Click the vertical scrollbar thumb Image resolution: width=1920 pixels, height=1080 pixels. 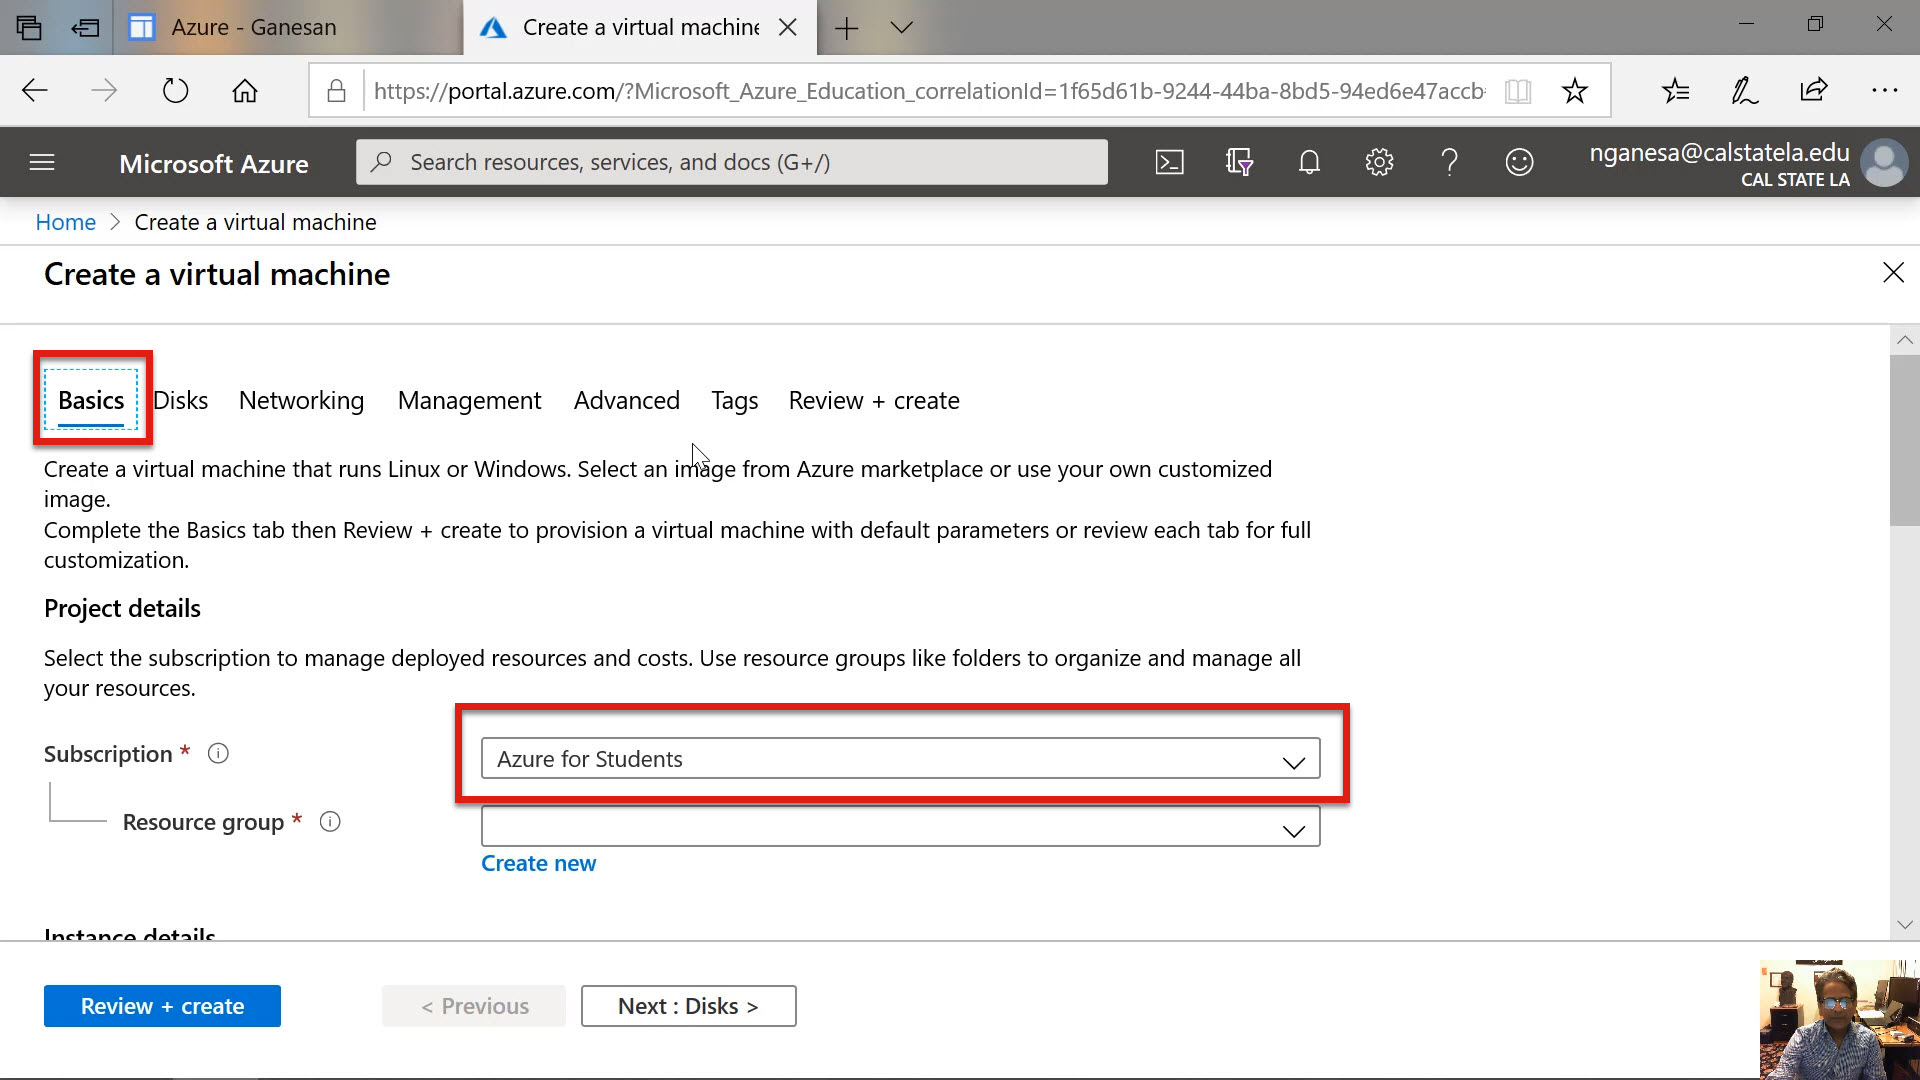pos(1904,440)
